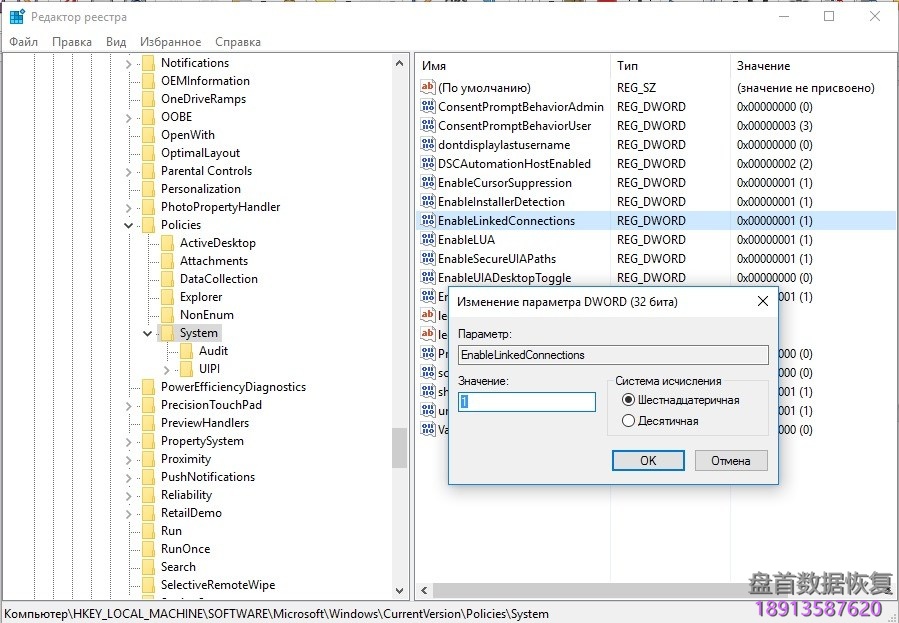Click the DWORD icon beside EnableLUA

pyautogui.click(x=428, y=240)
